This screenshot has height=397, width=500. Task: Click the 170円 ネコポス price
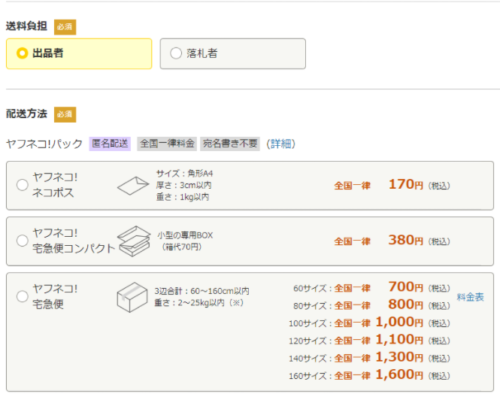[x=406, y=185]
